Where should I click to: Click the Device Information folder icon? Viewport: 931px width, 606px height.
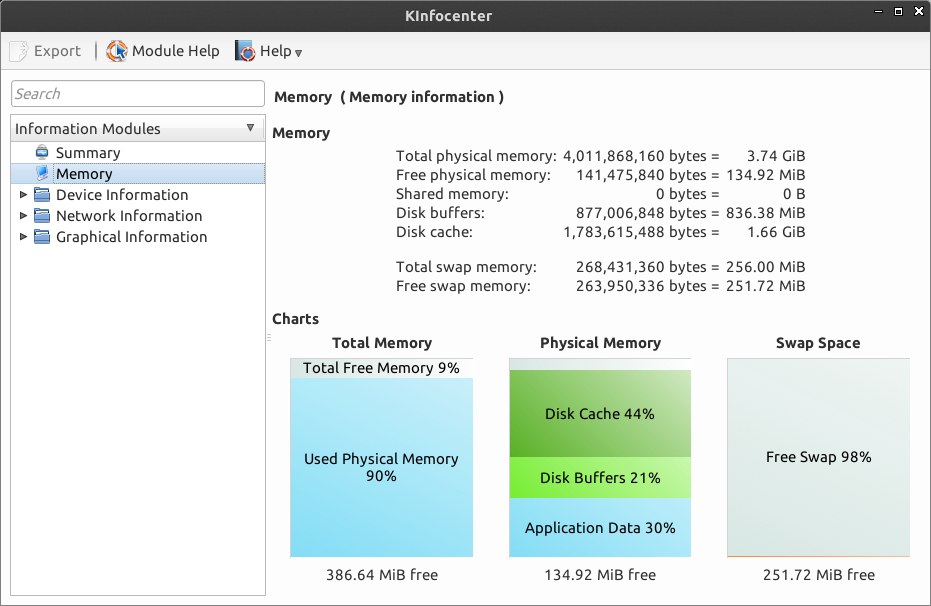tap(42, 195)
